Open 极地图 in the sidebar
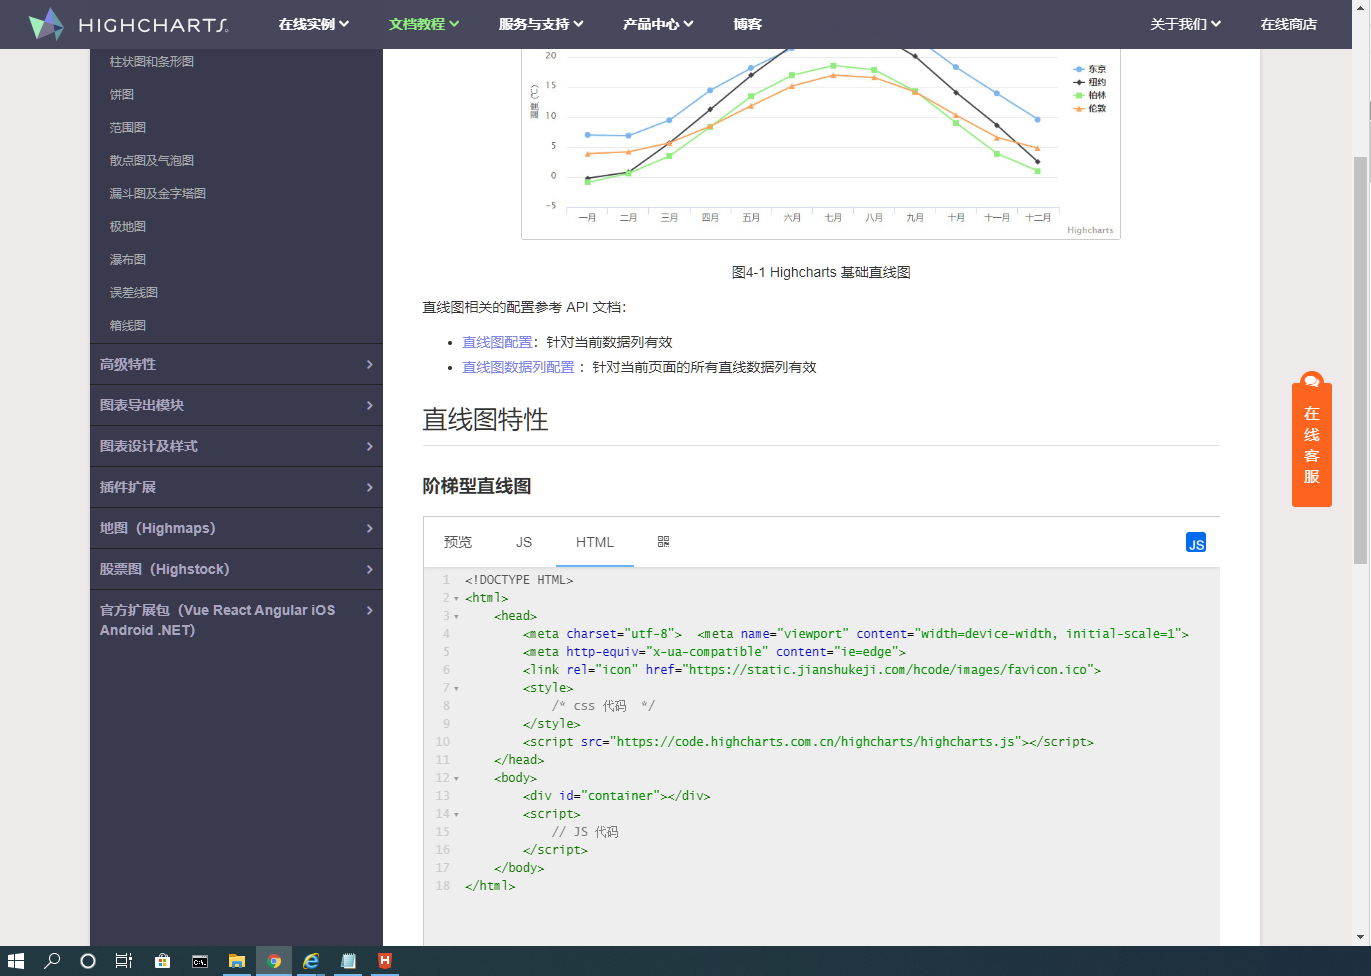The width and height of the screenshot is (1371, 976). click(128, 226)
